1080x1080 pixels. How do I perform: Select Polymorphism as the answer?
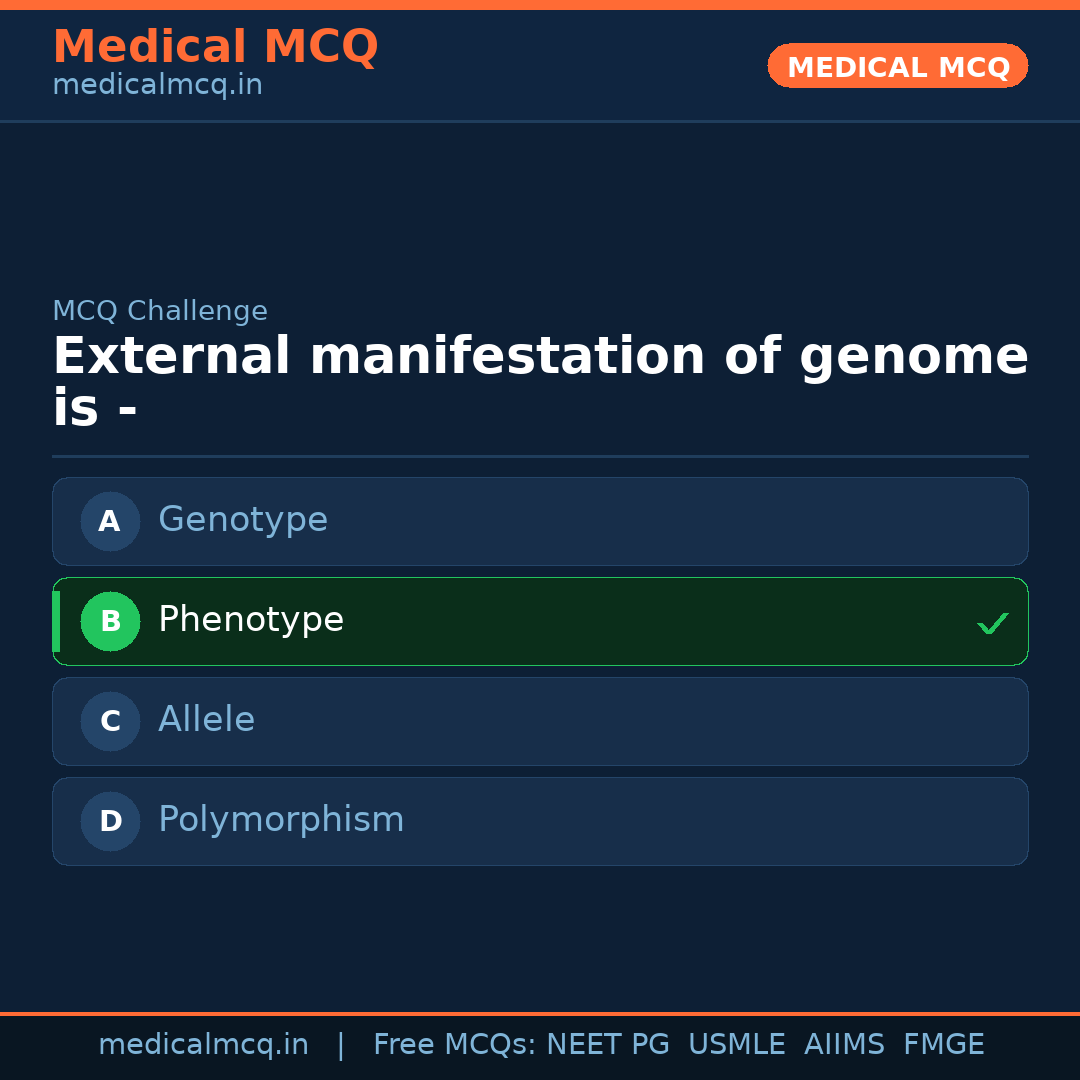(x=281, y=820)
